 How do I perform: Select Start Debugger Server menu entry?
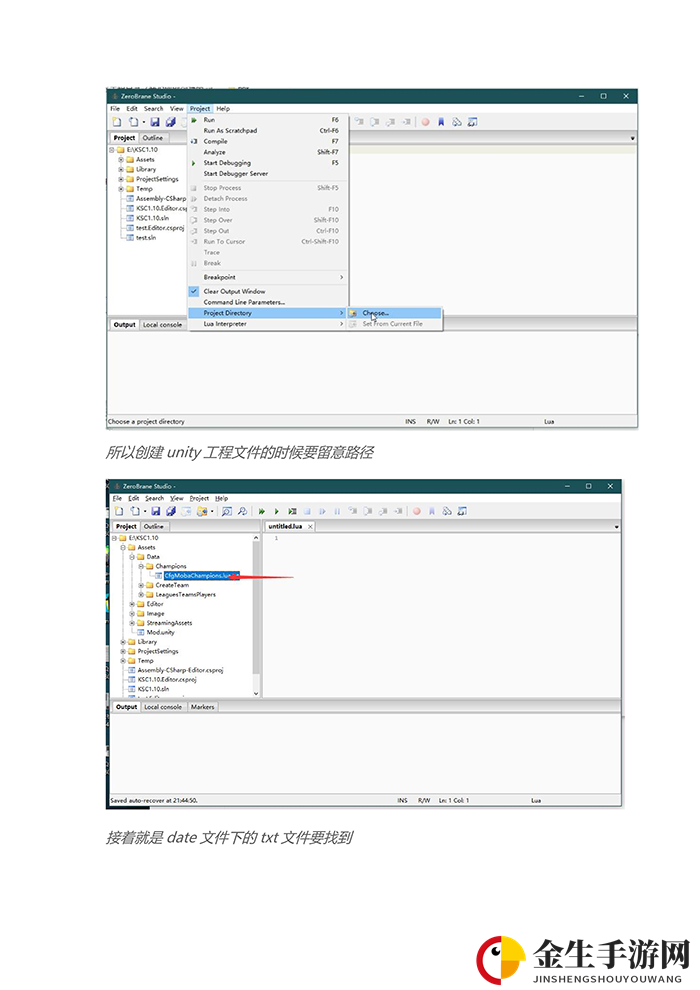click(268, 174)
